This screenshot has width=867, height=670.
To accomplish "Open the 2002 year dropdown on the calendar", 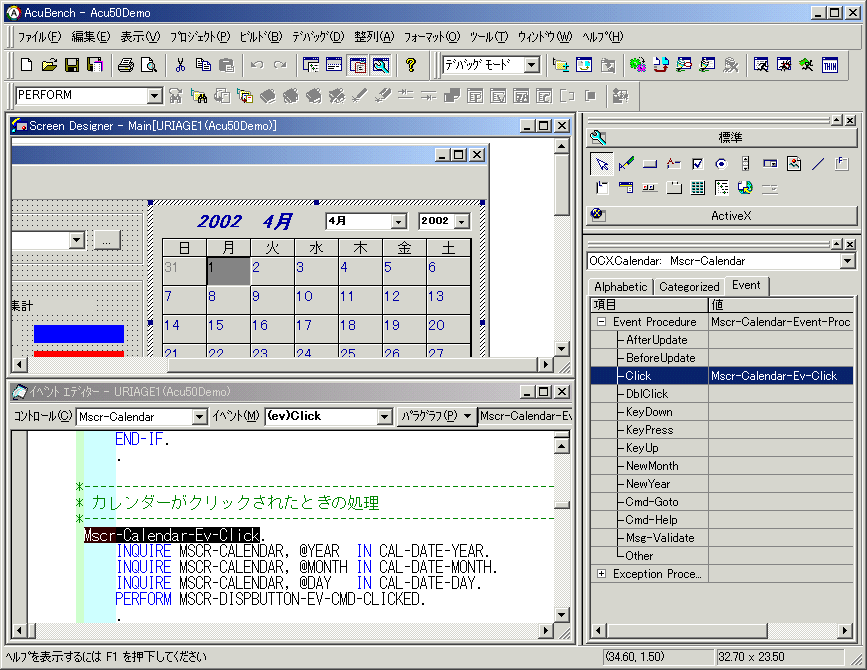I will click(462, 221).
